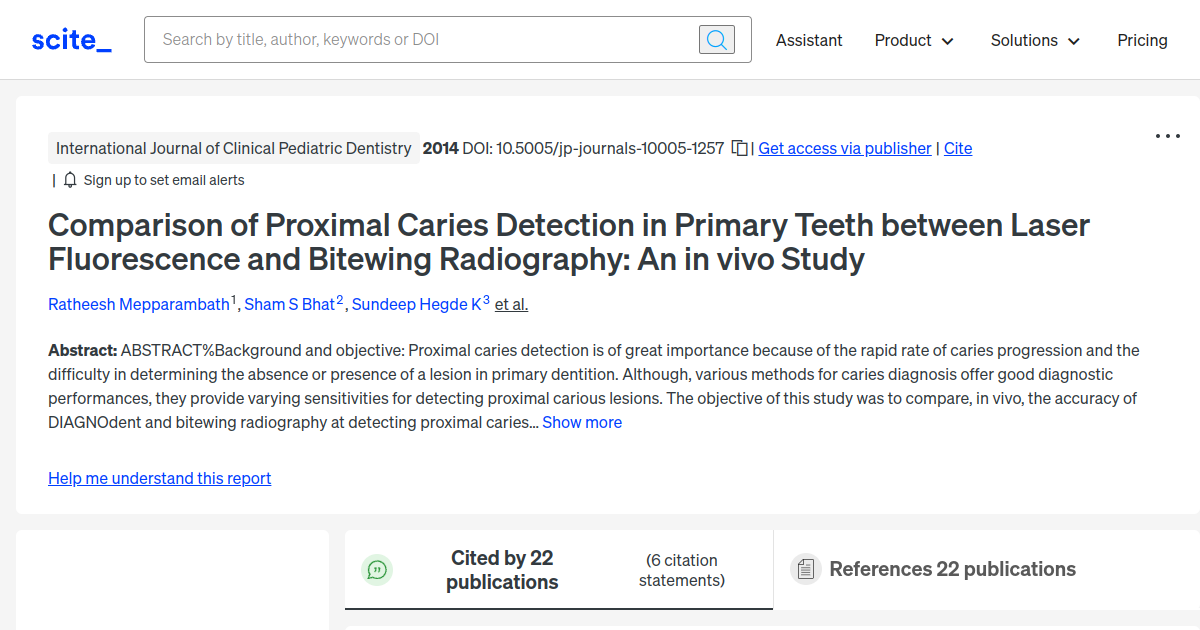
Task: Click the scite_ logo
Action: tap(70, 39)
